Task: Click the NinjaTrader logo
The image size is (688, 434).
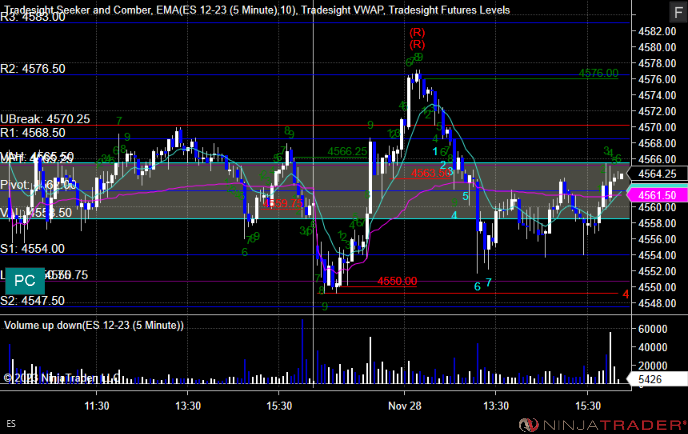Action: click(602, 424)
